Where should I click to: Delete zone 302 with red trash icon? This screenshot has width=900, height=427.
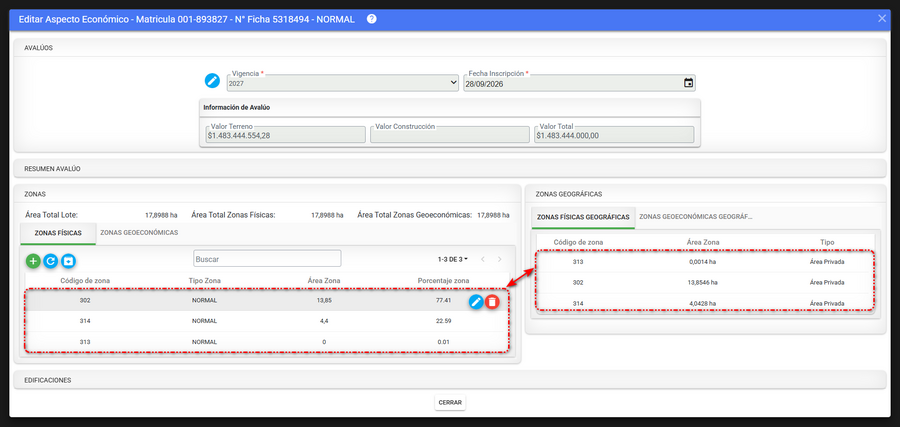click(x=492, y=301)
